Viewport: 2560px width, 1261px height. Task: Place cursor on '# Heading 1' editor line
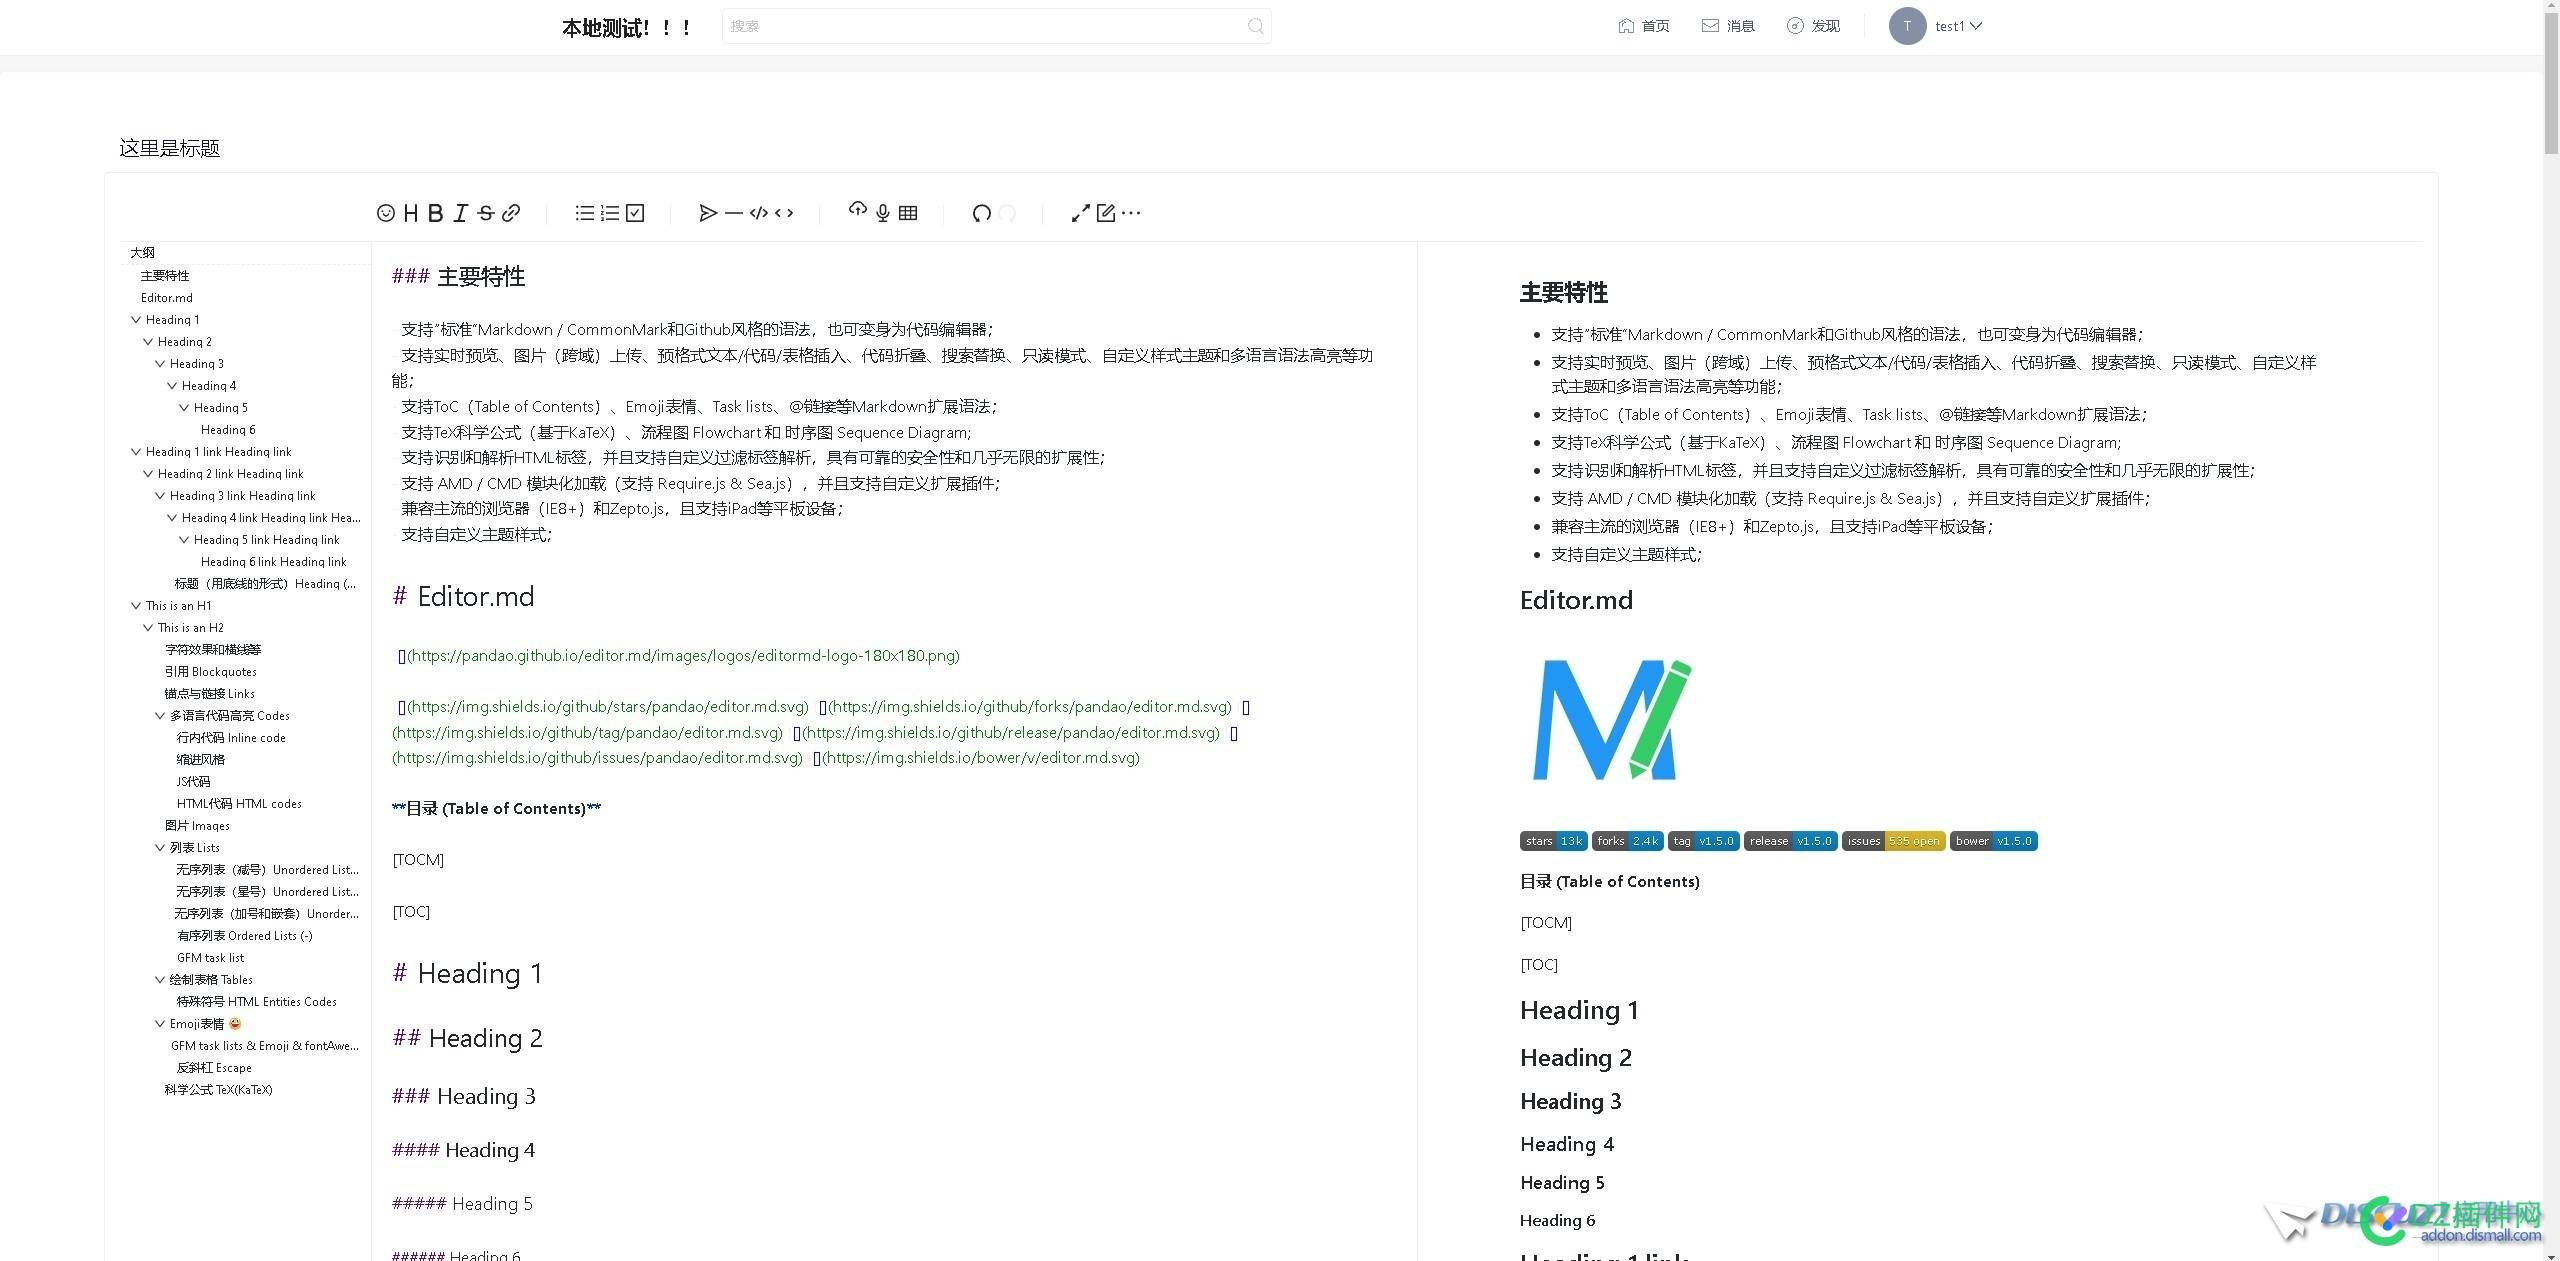point(467,974)
